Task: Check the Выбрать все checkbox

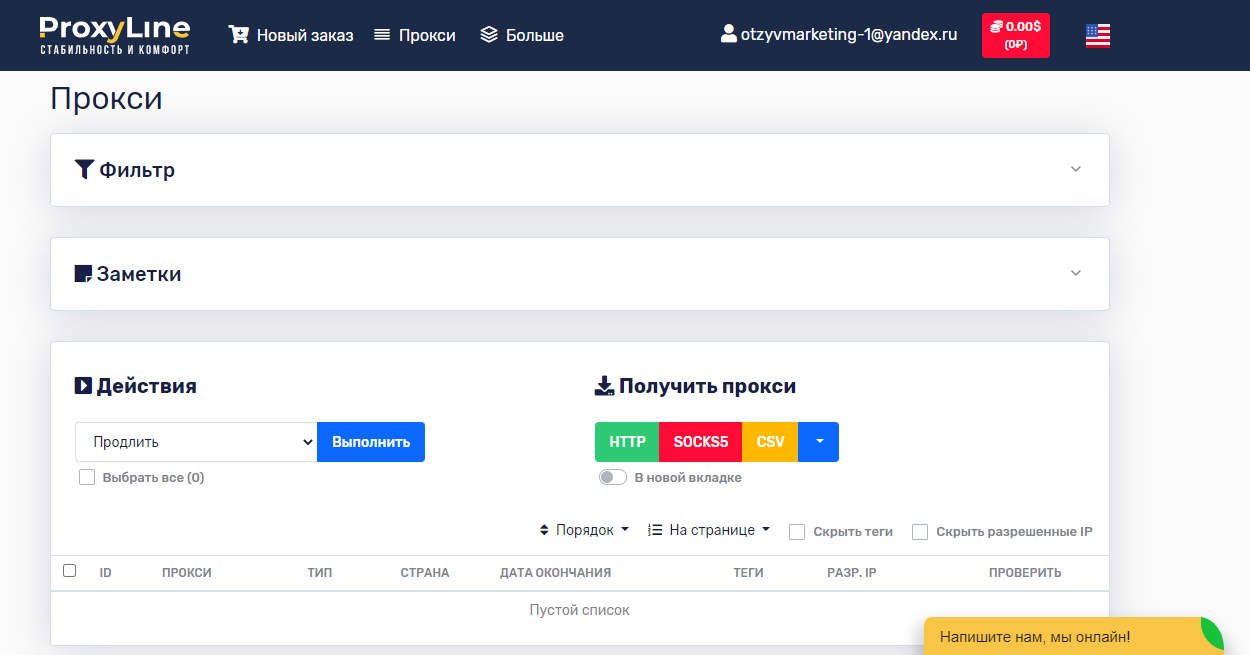Action: (x=87, y=478)
